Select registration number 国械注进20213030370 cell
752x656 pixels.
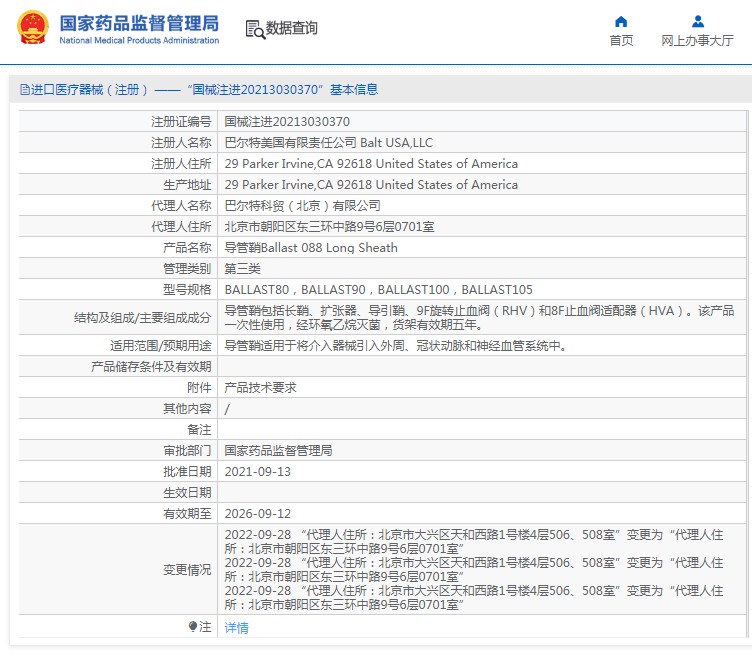click(x=287, y=122)
